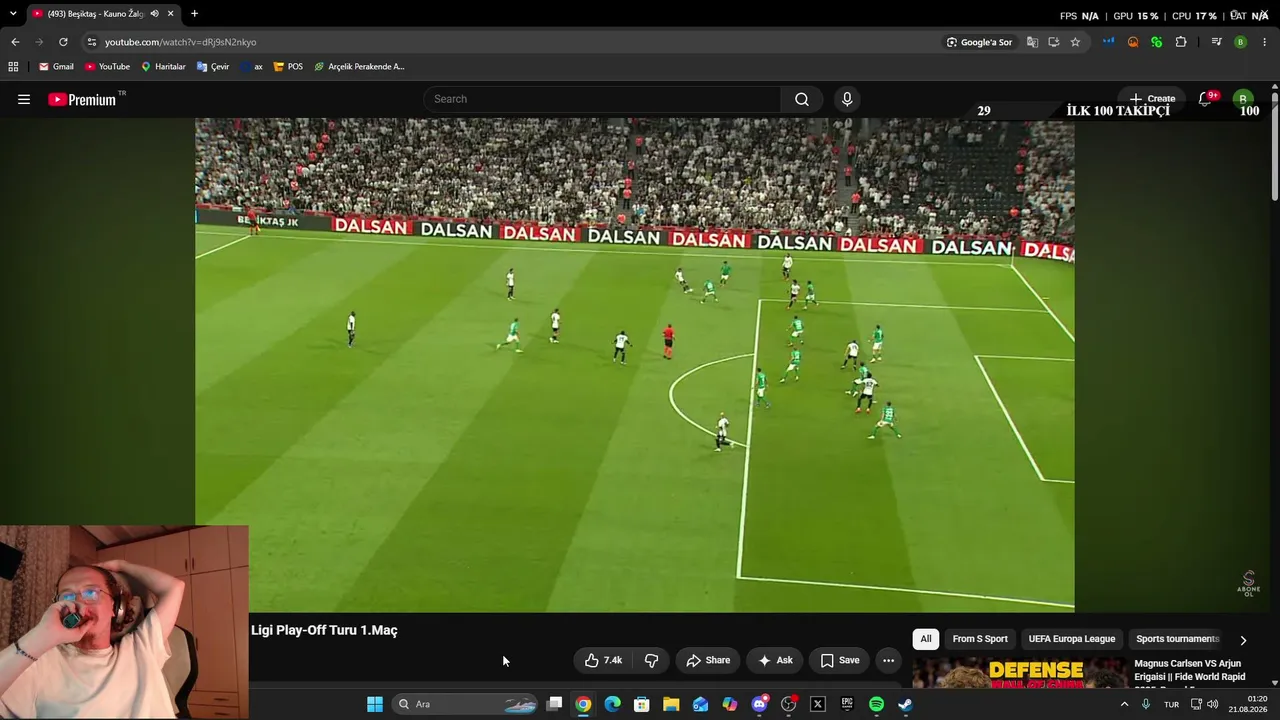
Task: Open a new Chrome tab
Action: pos(194,14)
